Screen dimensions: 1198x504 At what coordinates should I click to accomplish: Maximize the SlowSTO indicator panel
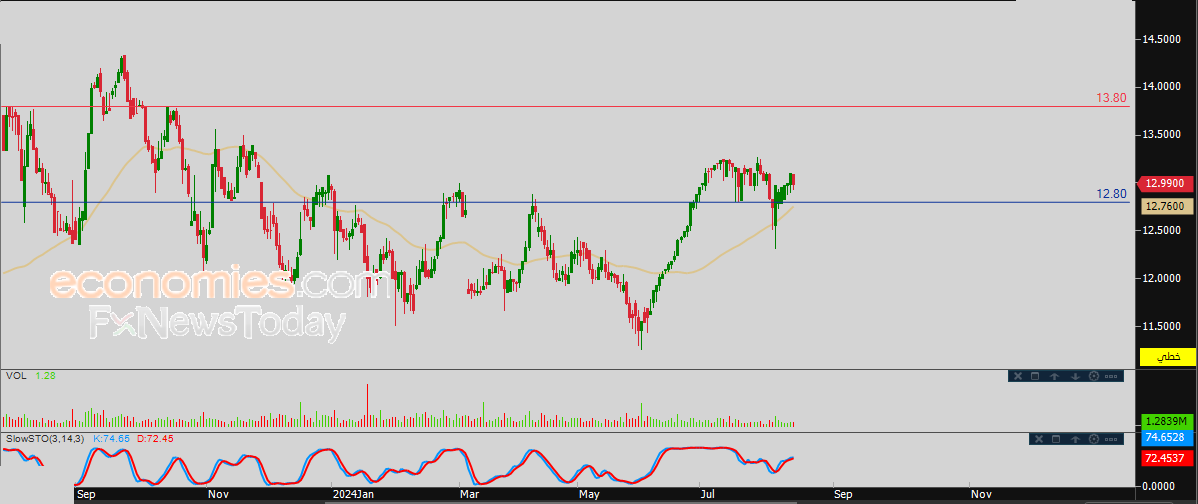[x=1056, y=439]
